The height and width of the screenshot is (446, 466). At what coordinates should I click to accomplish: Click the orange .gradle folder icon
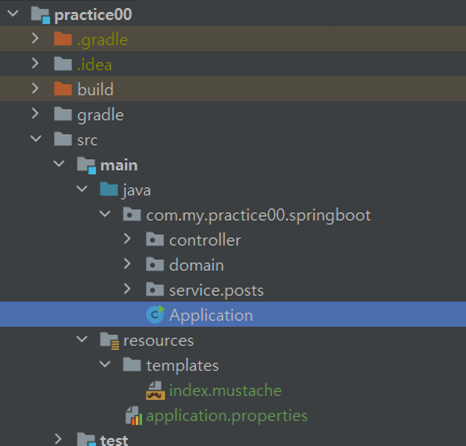(x=63, y=39)
